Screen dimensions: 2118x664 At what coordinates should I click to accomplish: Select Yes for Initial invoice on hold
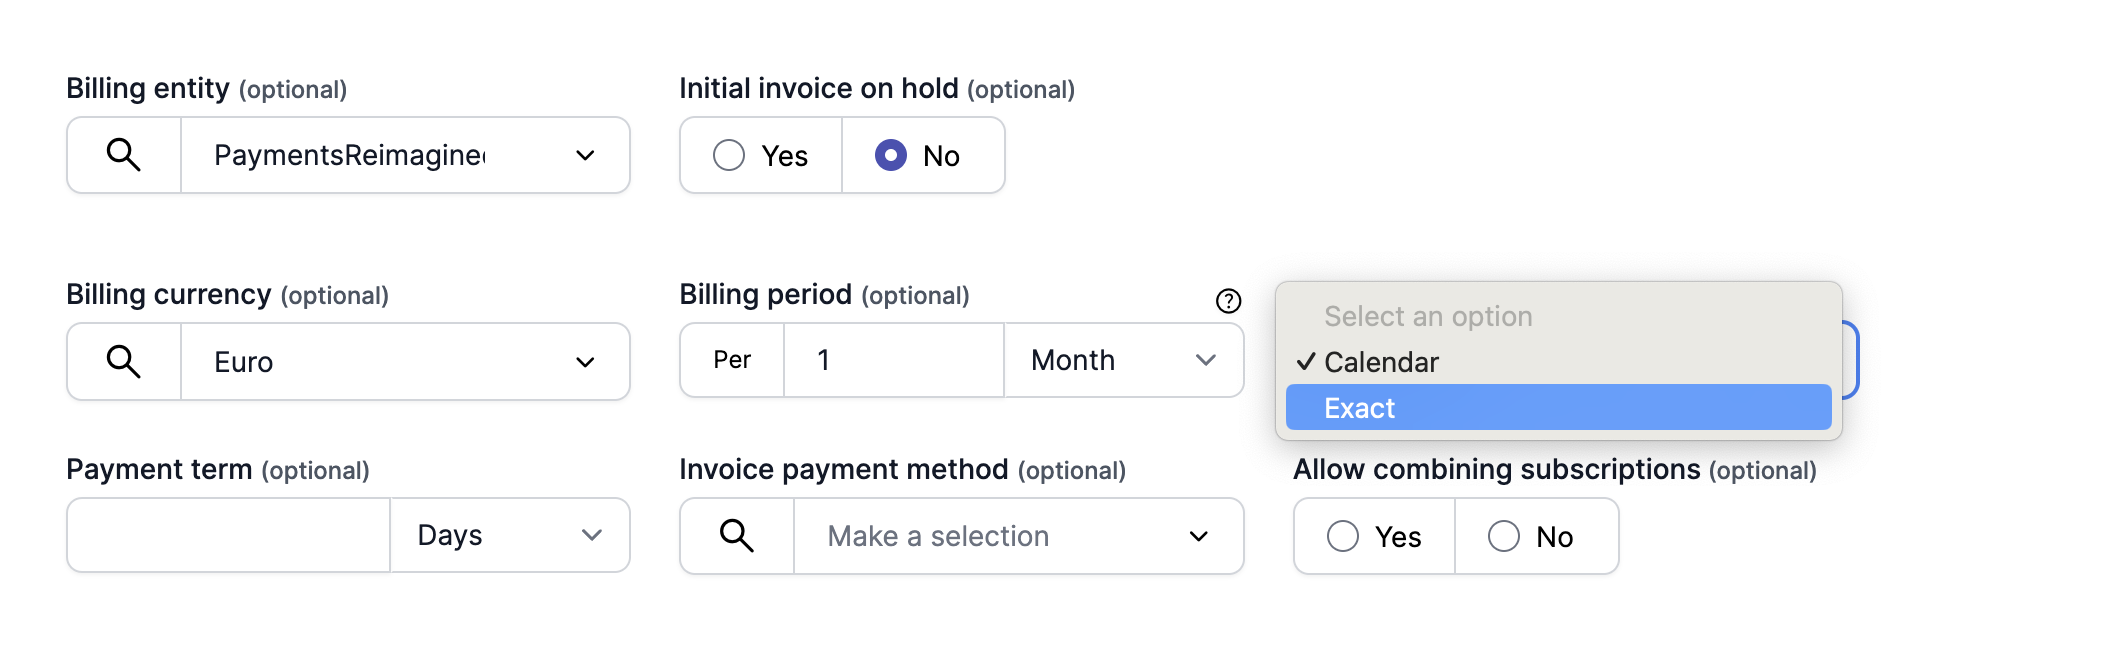(729, 155)
